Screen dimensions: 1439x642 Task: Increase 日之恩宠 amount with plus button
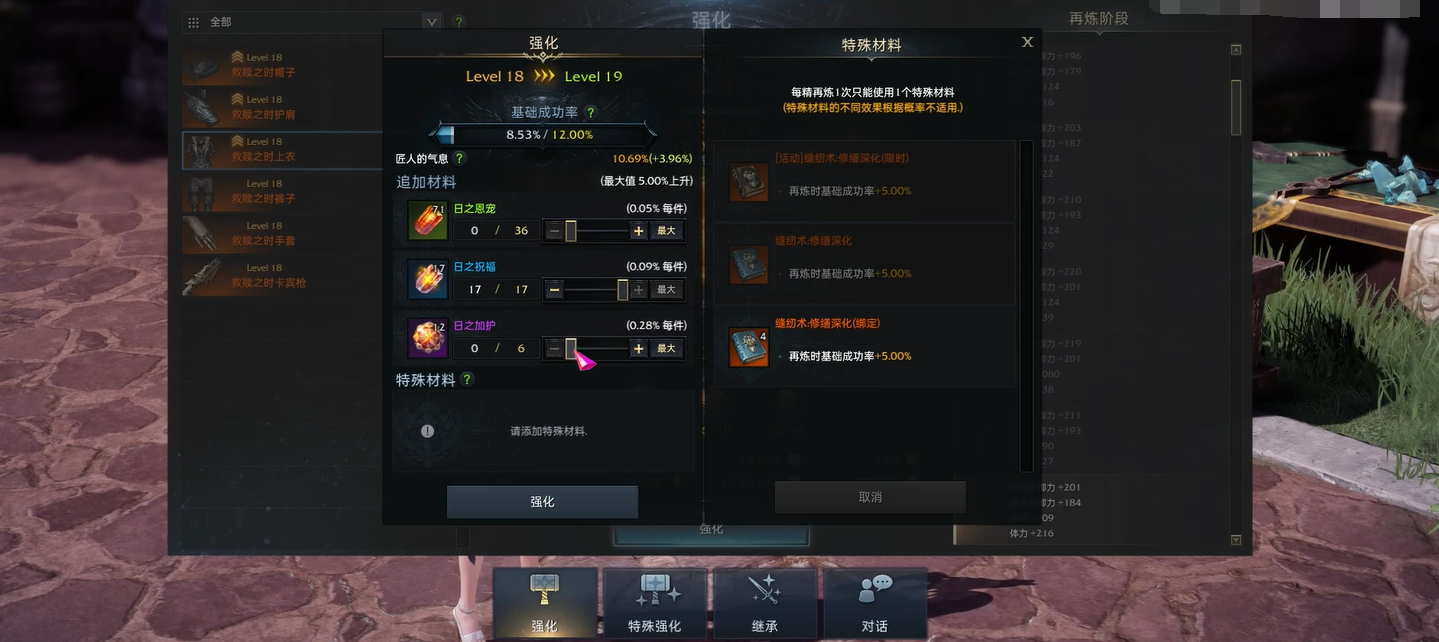coord(638,231)
